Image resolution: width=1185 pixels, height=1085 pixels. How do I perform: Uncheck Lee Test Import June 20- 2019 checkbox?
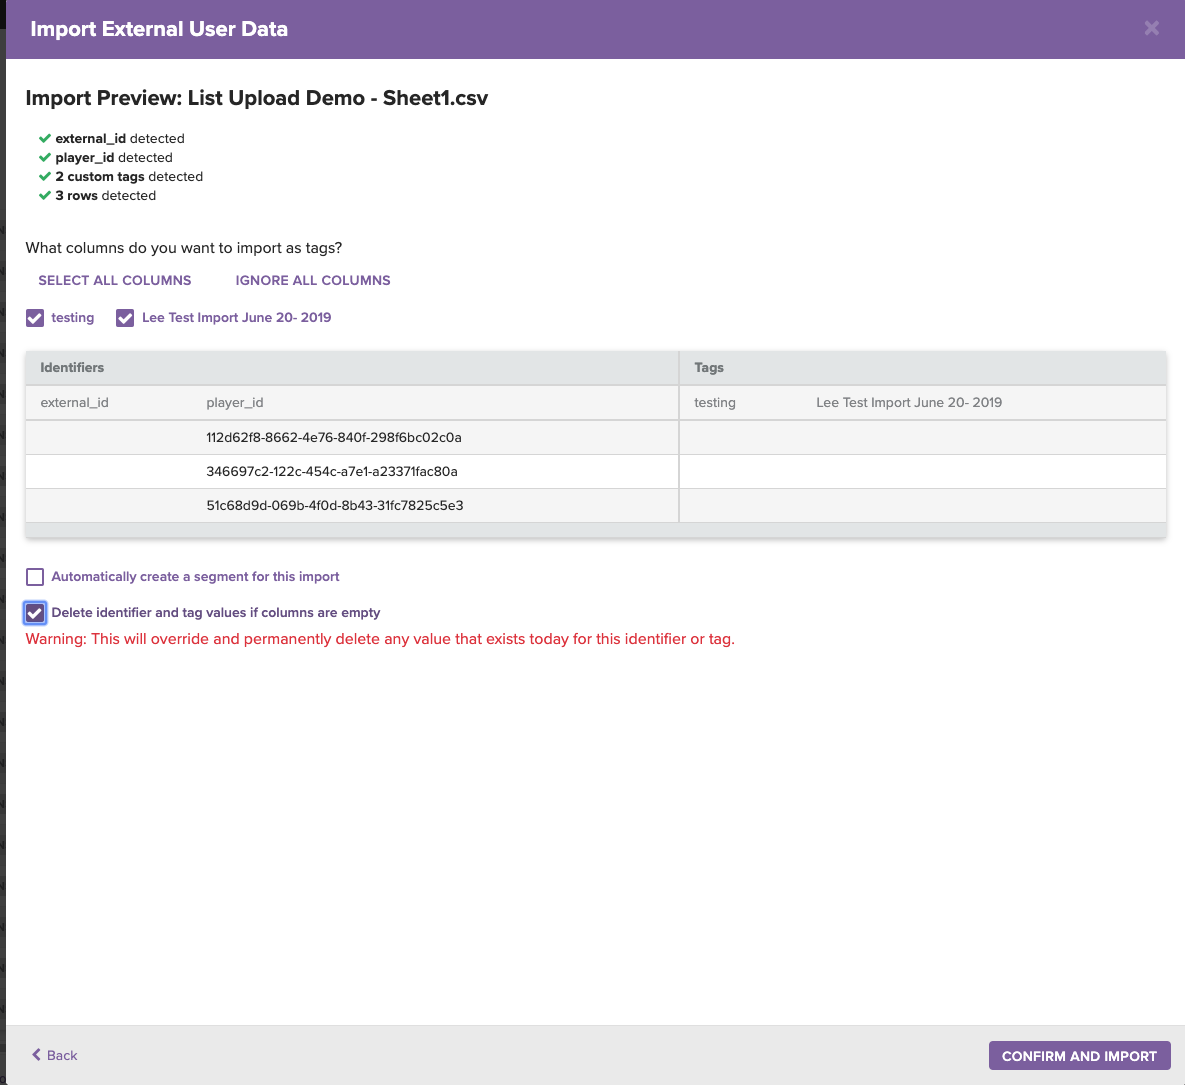pyautogui.click(x=125, y=318)
